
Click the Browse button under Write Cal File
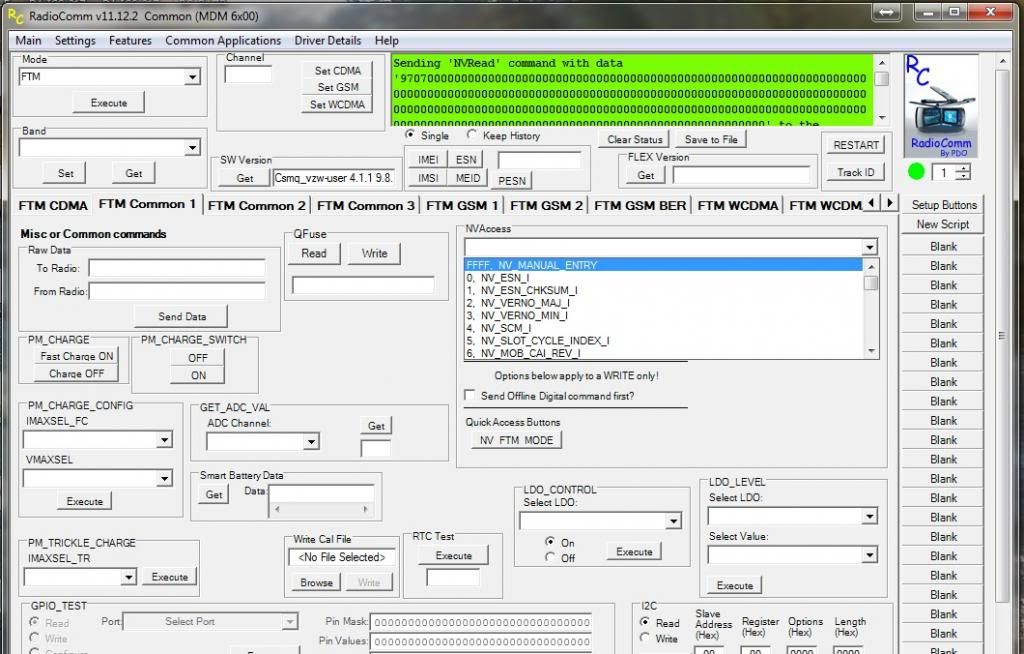(316, 582)
